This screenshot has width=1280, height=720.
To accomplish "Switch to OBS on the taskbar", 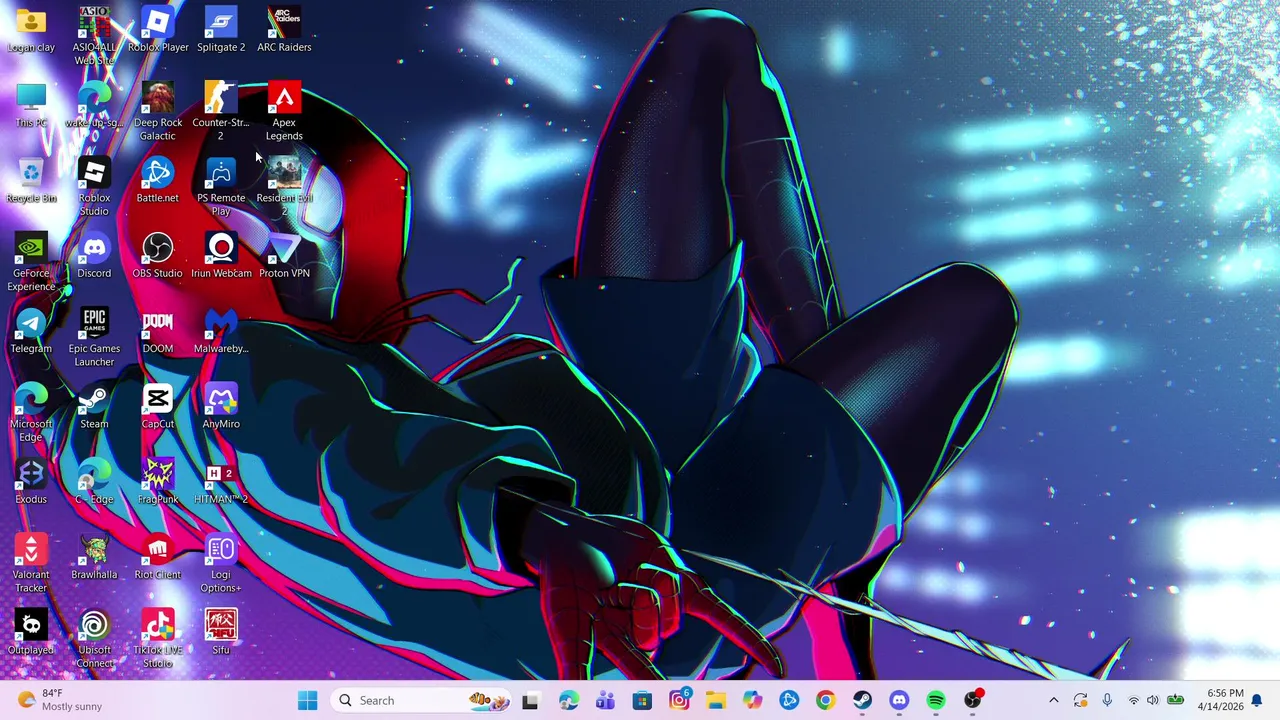I will point(973,700).
